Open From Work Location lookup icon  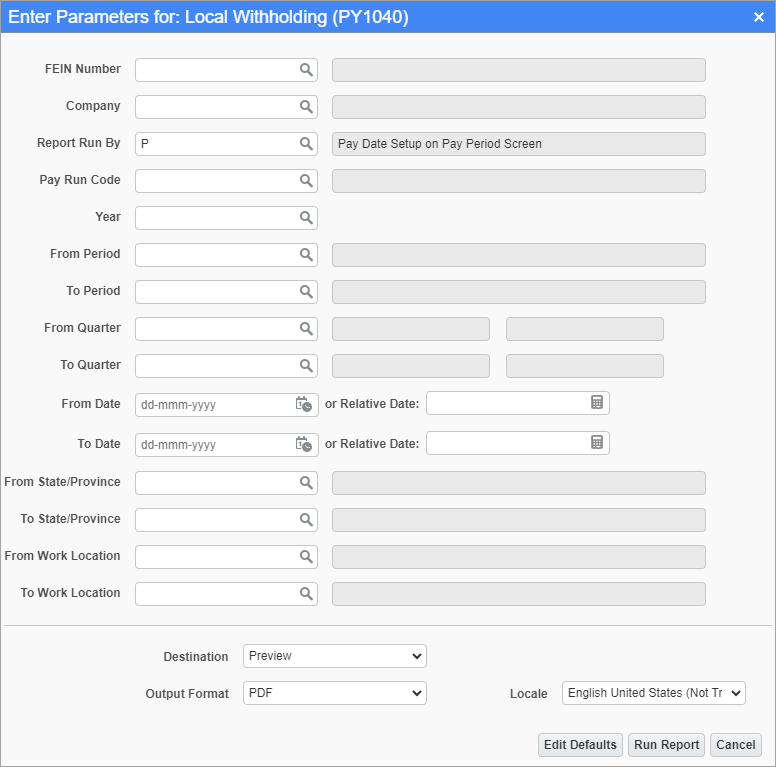click(306, 557)
